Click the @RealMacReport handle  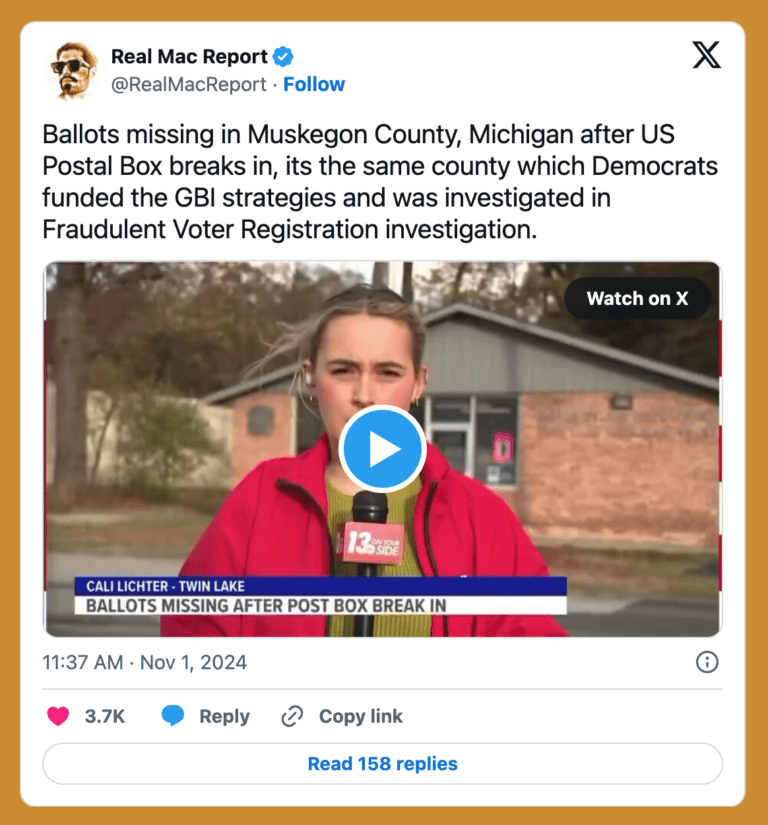click(189, 84)
